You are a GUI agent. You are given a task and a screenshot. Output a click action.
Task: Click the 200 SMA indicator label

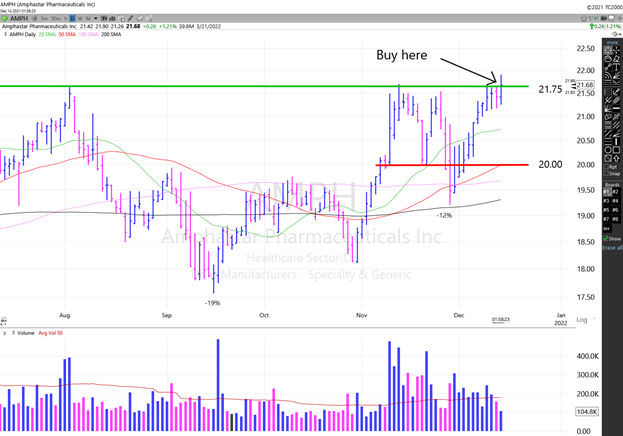click(111, 34)
